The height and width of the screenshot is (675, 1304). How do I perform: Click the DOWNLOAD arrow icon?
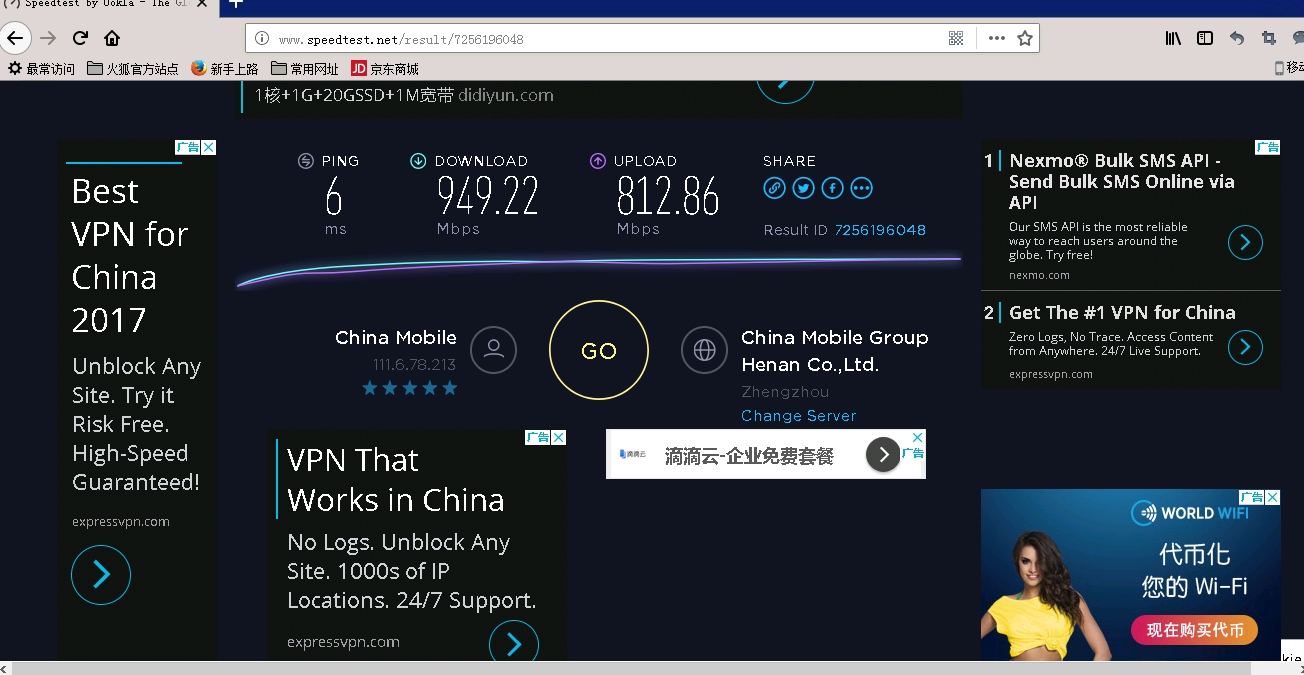pos(418,161)
